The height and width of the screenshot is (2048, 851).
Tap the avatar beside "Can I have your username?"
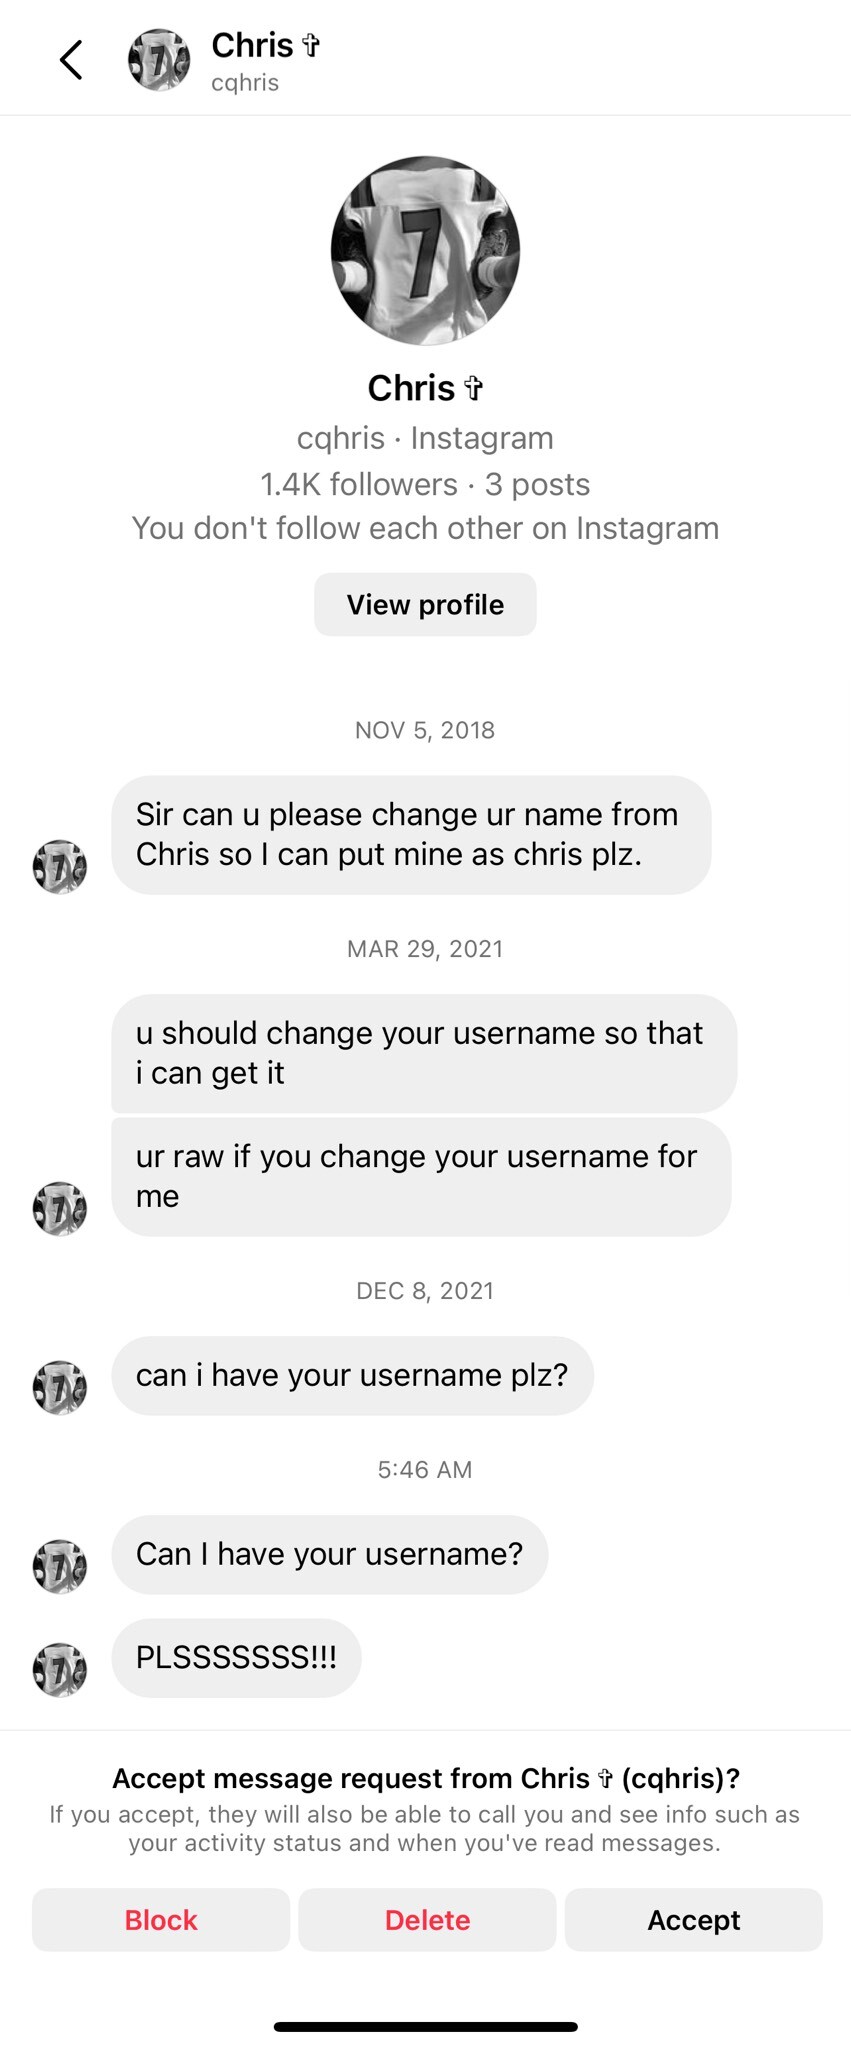[x=60, y=1566]
